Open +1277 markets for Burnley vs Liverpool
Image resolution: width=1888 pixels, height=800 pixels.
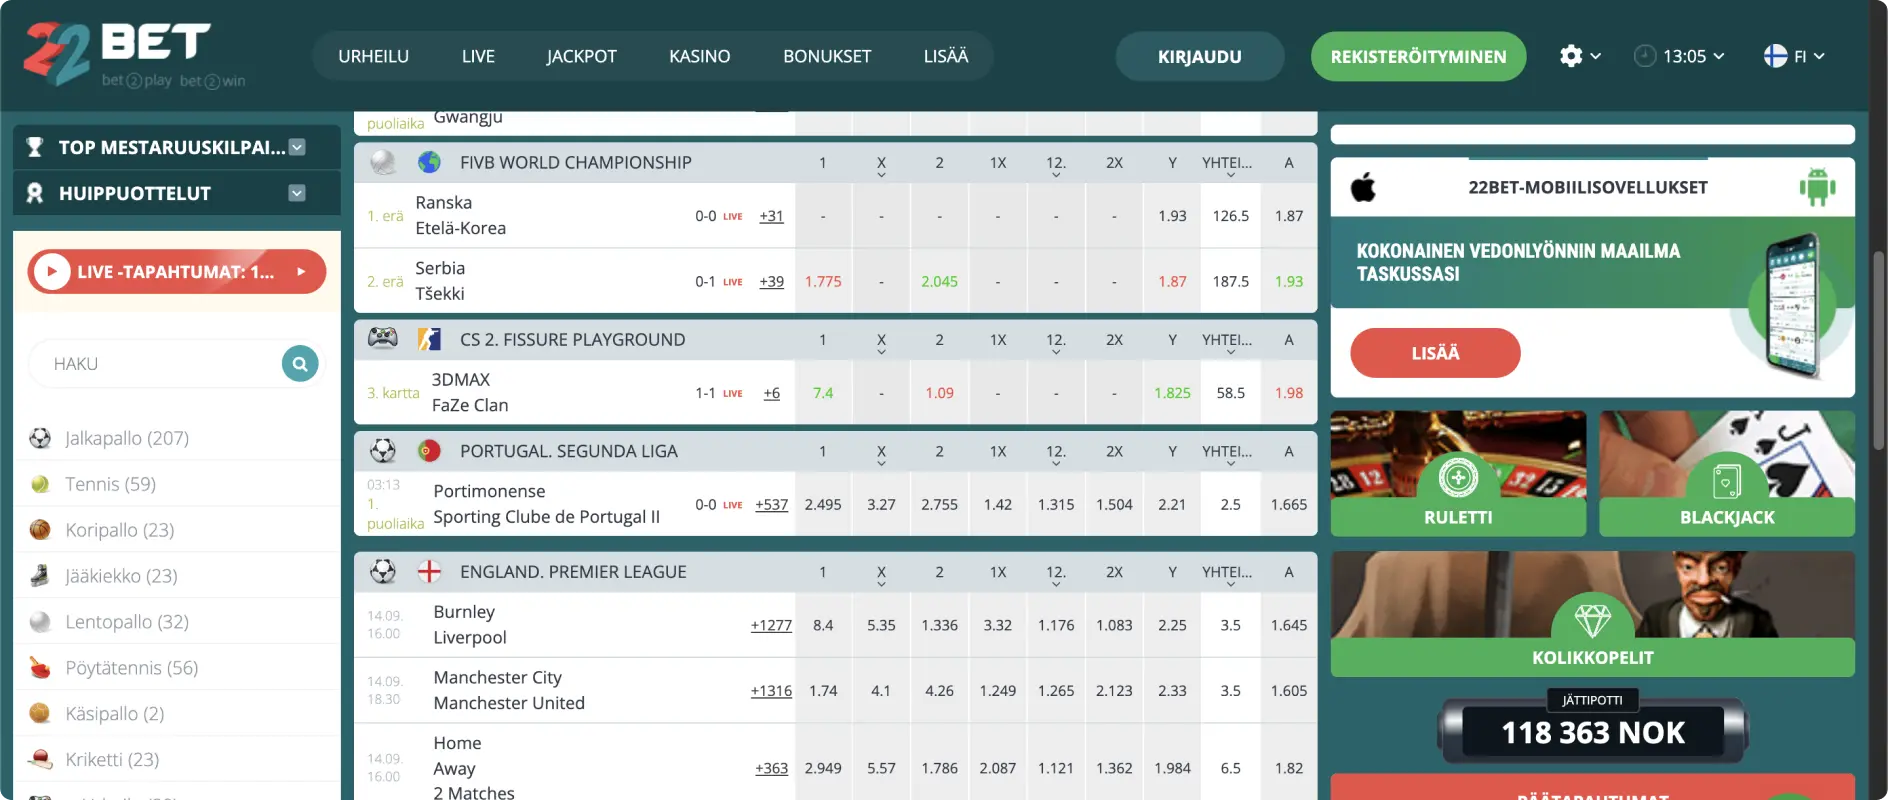(x=771, y=625)
